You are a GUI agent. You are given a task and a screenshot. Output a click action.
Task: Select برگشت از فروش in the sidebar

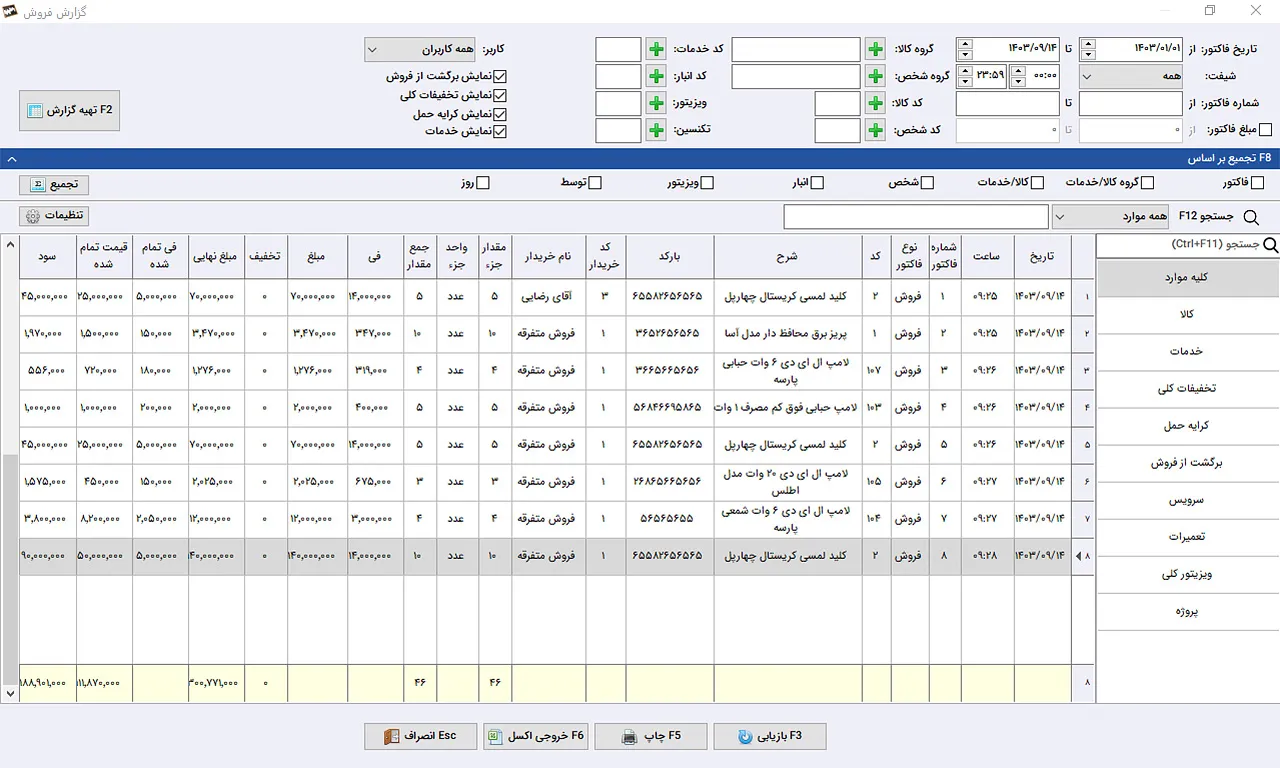(1188, 463)
